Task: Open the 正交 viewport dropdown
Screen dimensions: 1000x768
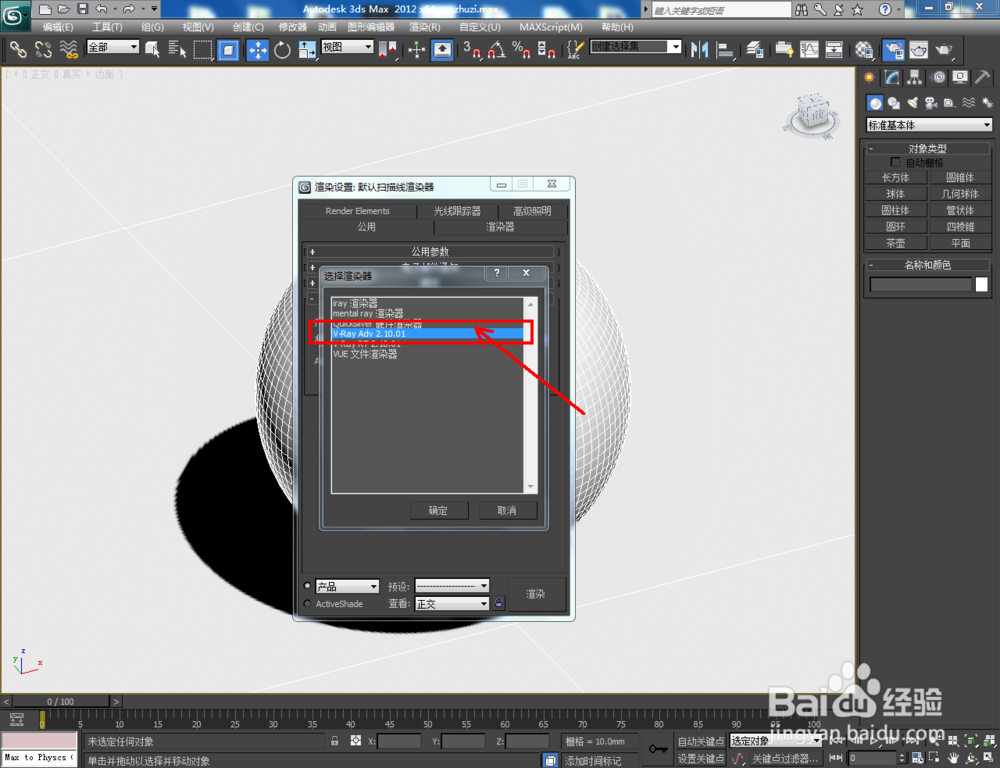Action: [450, 603]
